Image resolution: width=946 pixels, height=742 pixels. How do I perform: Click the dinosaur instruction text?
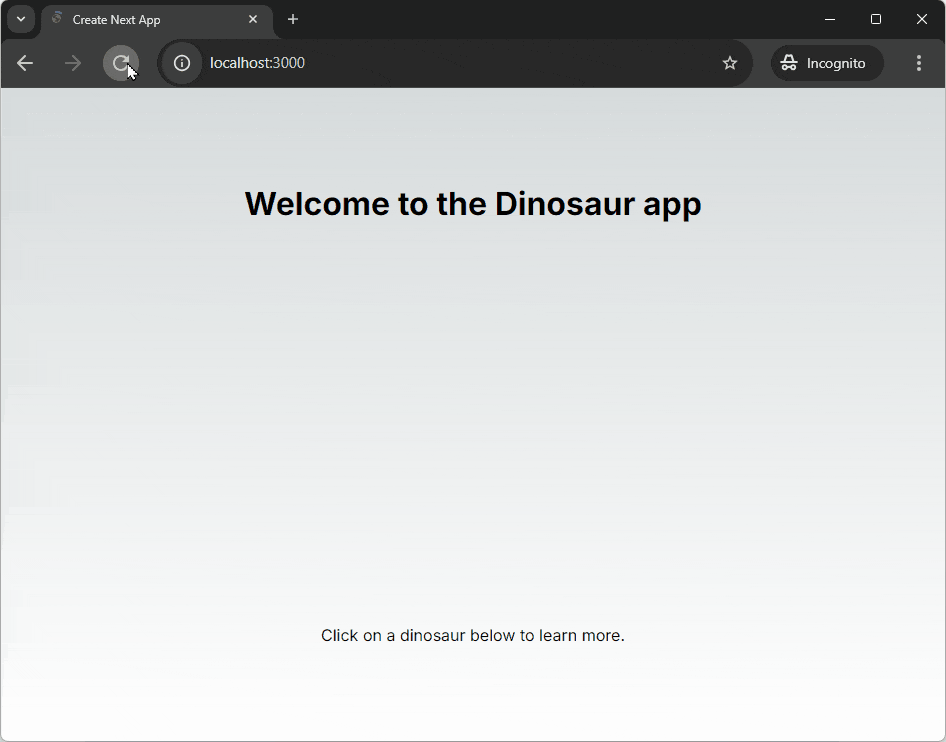(473, 635)
